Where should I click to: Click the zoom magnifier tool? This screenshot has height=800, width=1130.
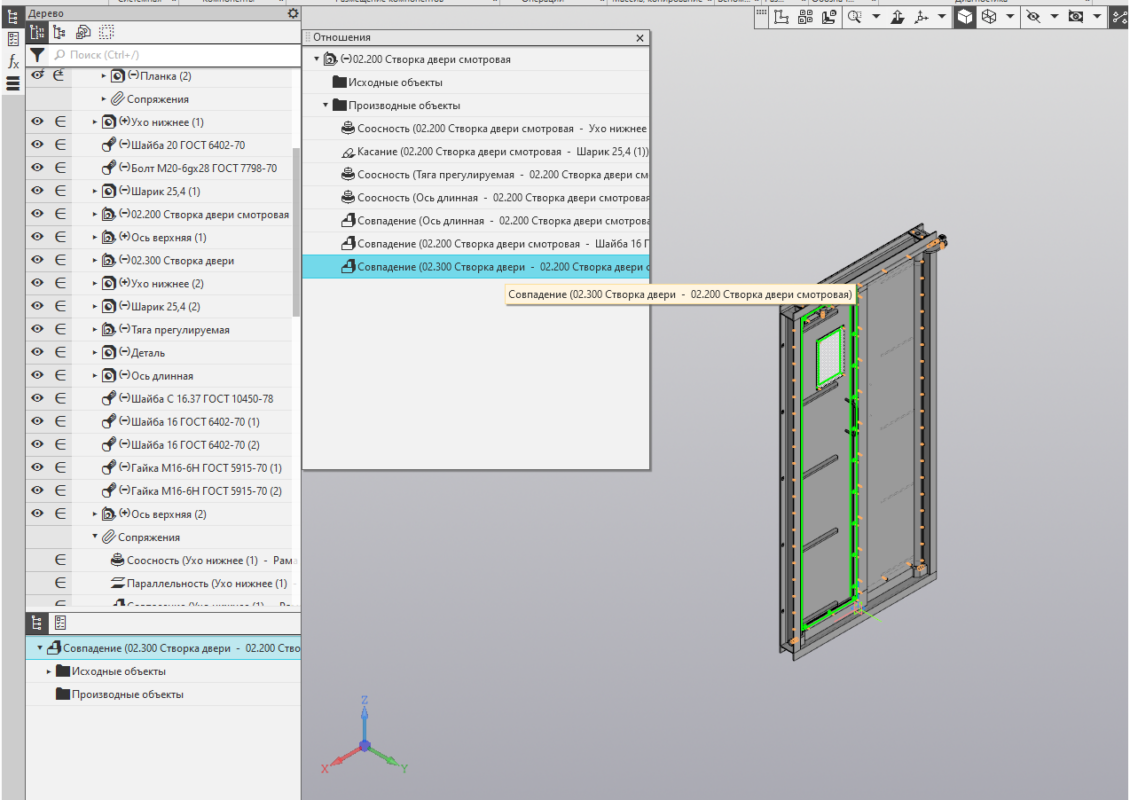tap(855, 17)
